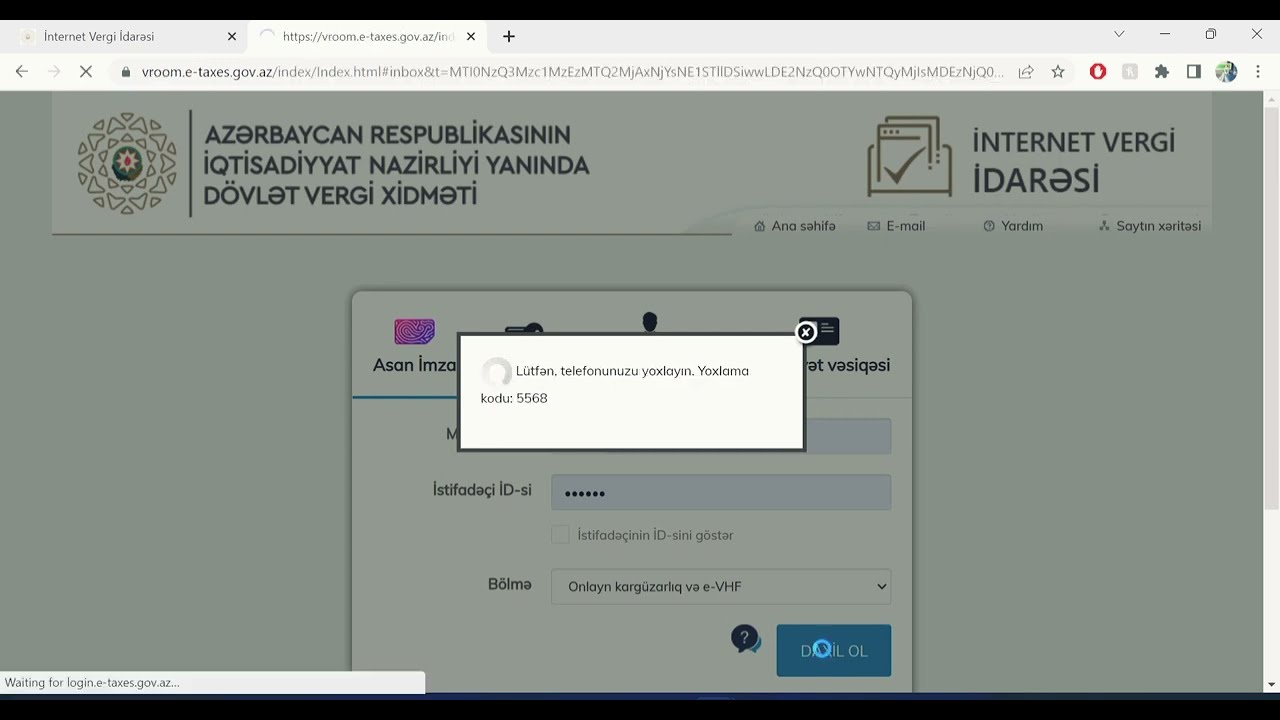The height and width of the screenshot is (720, 1280).
Task: Go forward in browser history
Action: [x=54, y=72]
